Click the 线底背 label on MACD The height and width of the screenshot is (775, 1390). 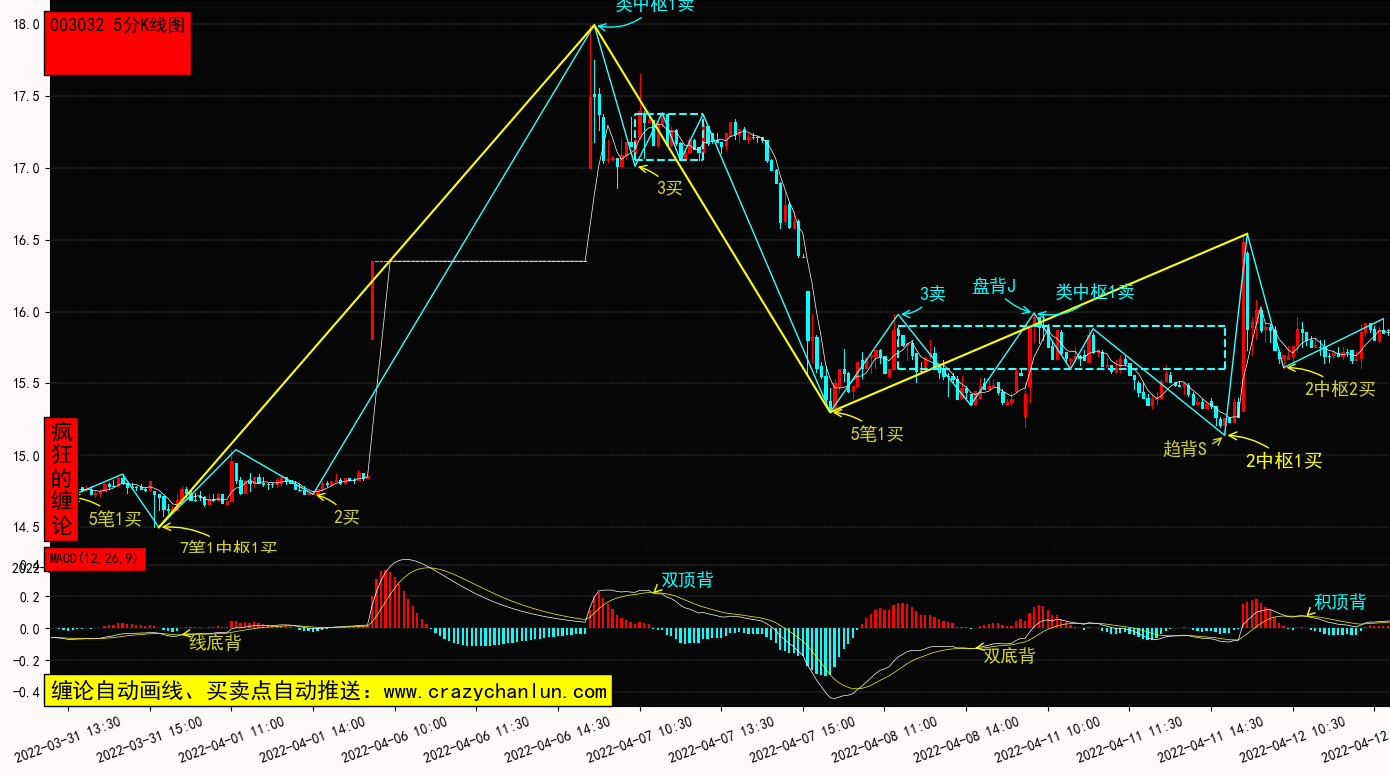(x=215, y=643)
